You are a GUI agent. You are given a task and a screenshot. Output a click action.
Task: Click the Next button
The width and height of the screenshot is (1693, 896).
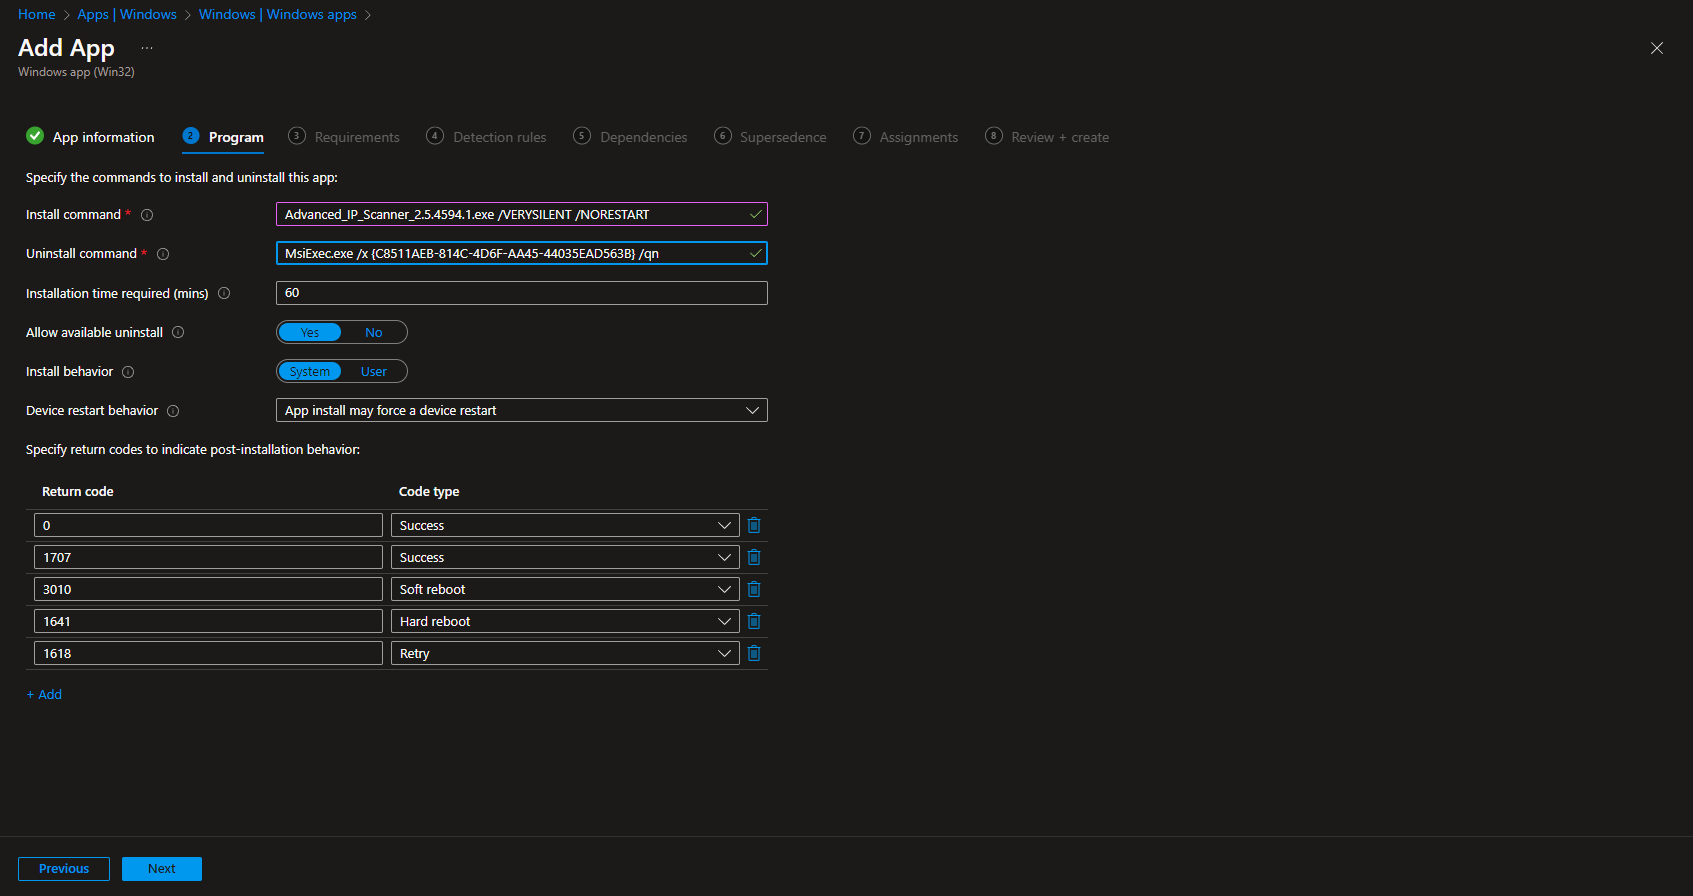click(x=161, y=868)
